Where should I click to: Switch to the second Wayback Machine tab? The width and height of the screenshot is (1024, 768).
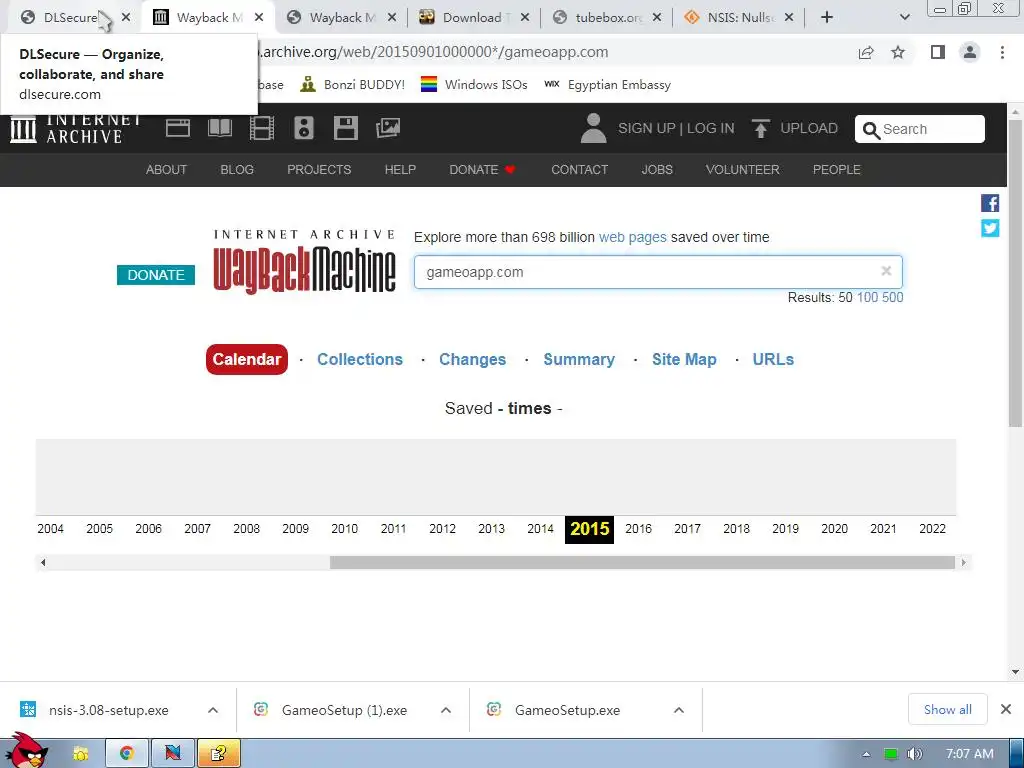342,18
